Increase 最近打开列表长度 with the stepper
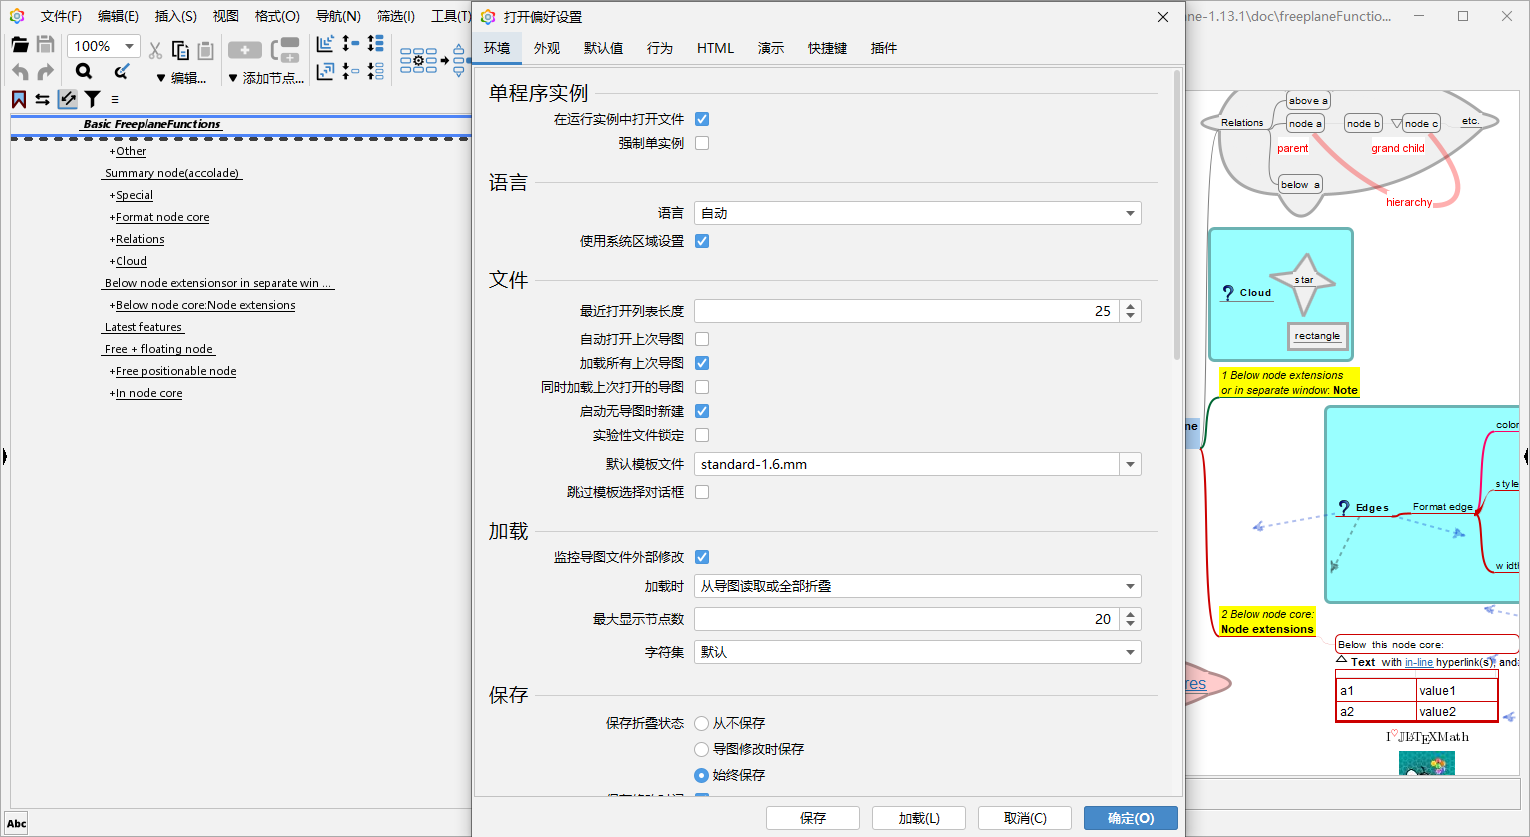This screenshot has height=837, width=1530. coord(1130,305)
